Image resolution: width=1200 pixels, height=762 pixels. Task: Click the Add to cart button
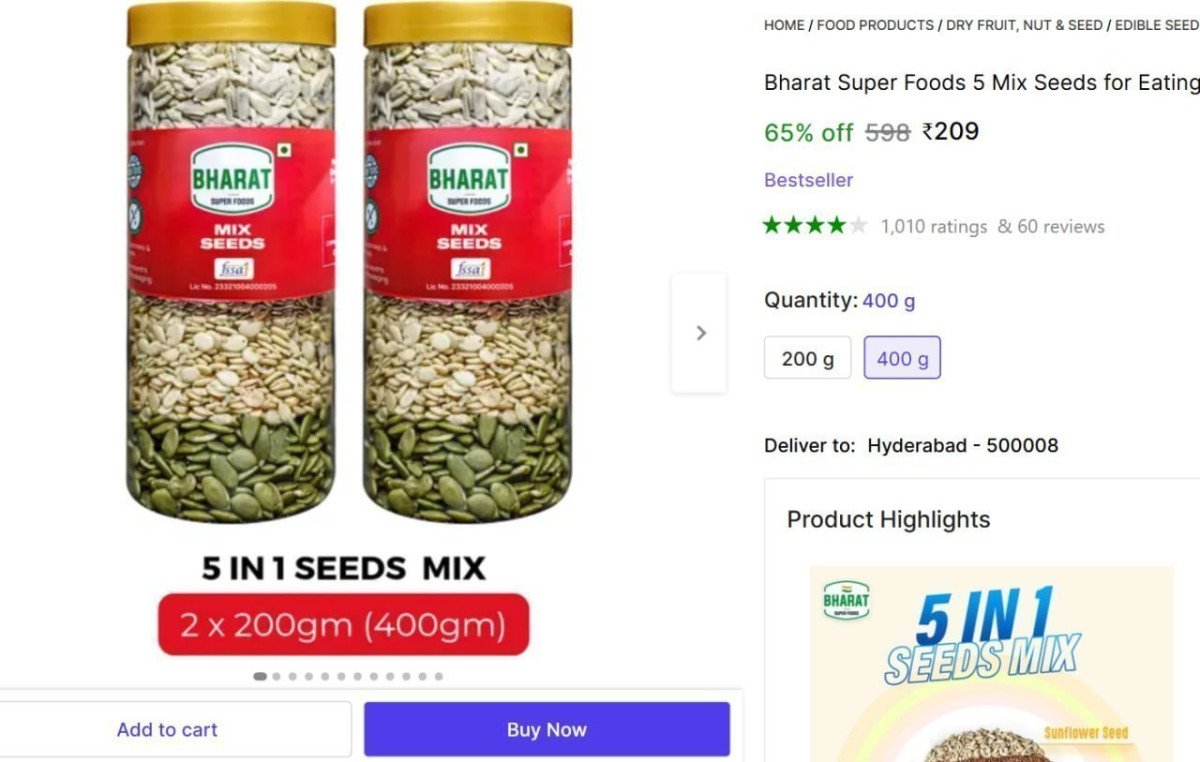166,729
